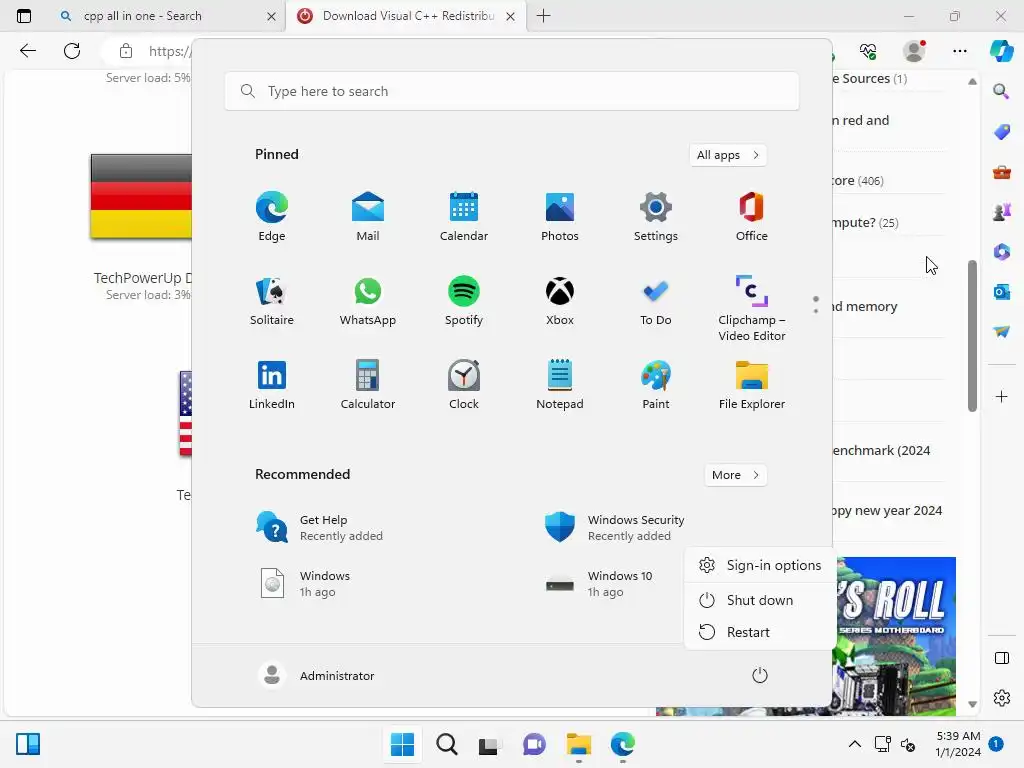Open the Clock app
Image resolution: width=1024 pixels, height=768 pixels.
pos(464,385)
